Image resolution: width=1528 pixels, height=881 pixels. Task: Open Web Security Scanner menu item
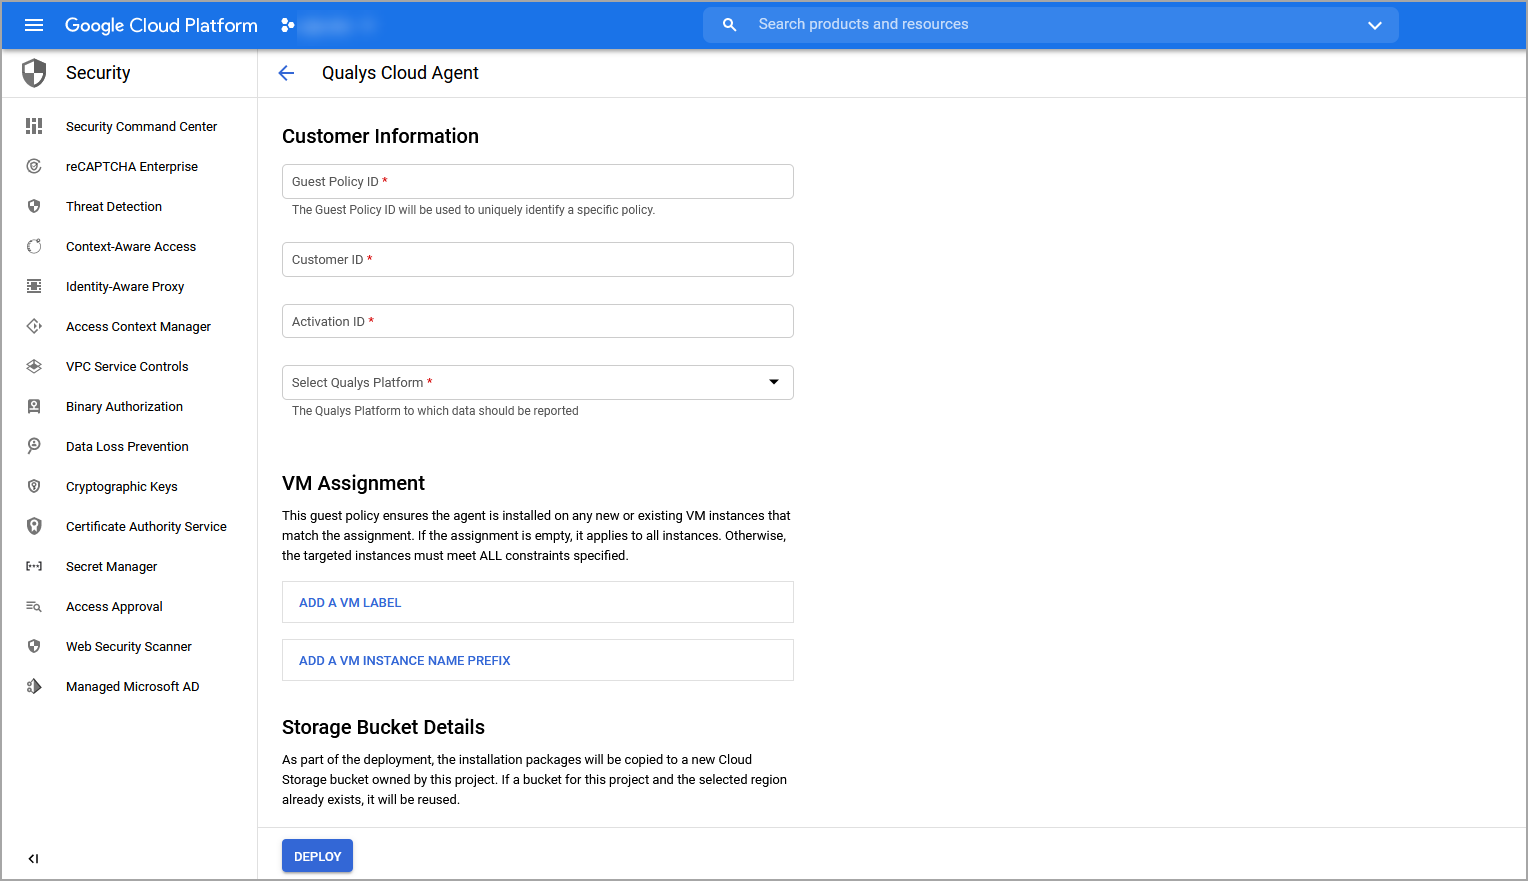[x=129, y=646]
